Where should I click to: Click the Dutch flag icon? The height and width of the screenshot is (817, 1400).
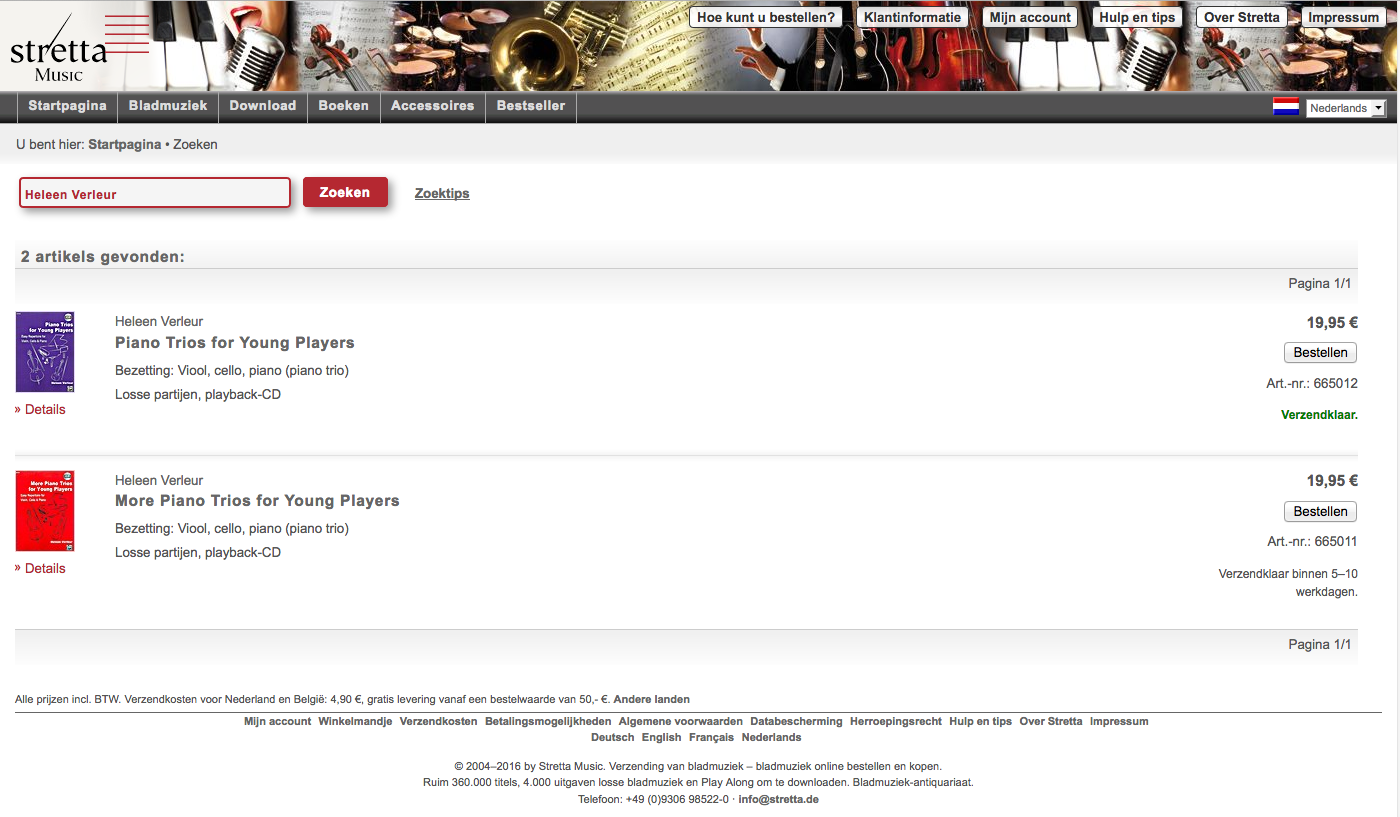(x=1285, y=107)
